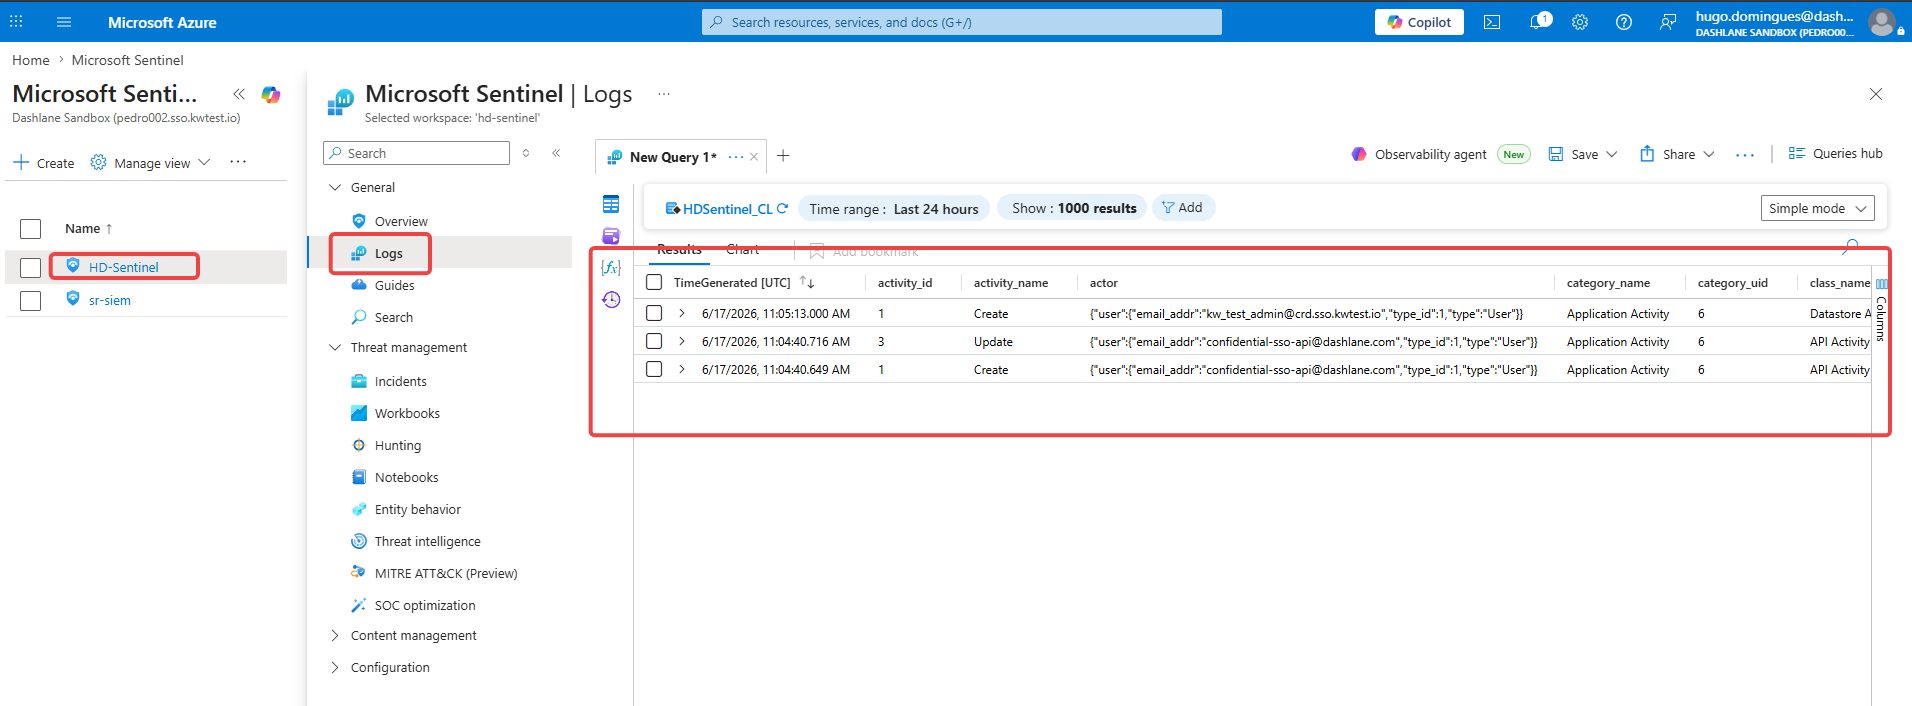Viewport: 1912px width, 706px height.
Task: Open the saved queries icon in query sidebar
Action: [611, 236]
